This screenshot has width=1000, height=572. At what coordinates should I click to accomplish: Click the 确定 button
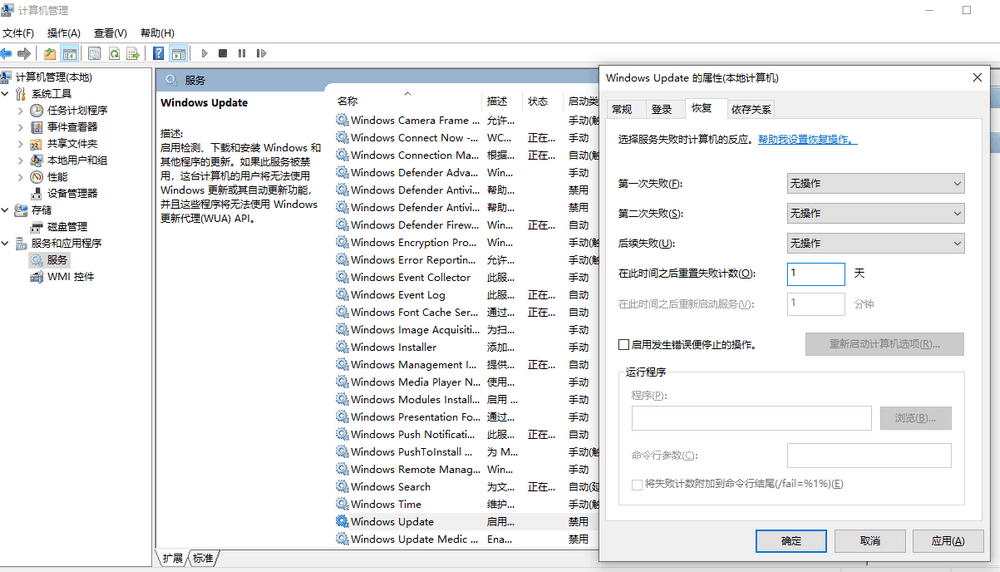pos(791,540)
